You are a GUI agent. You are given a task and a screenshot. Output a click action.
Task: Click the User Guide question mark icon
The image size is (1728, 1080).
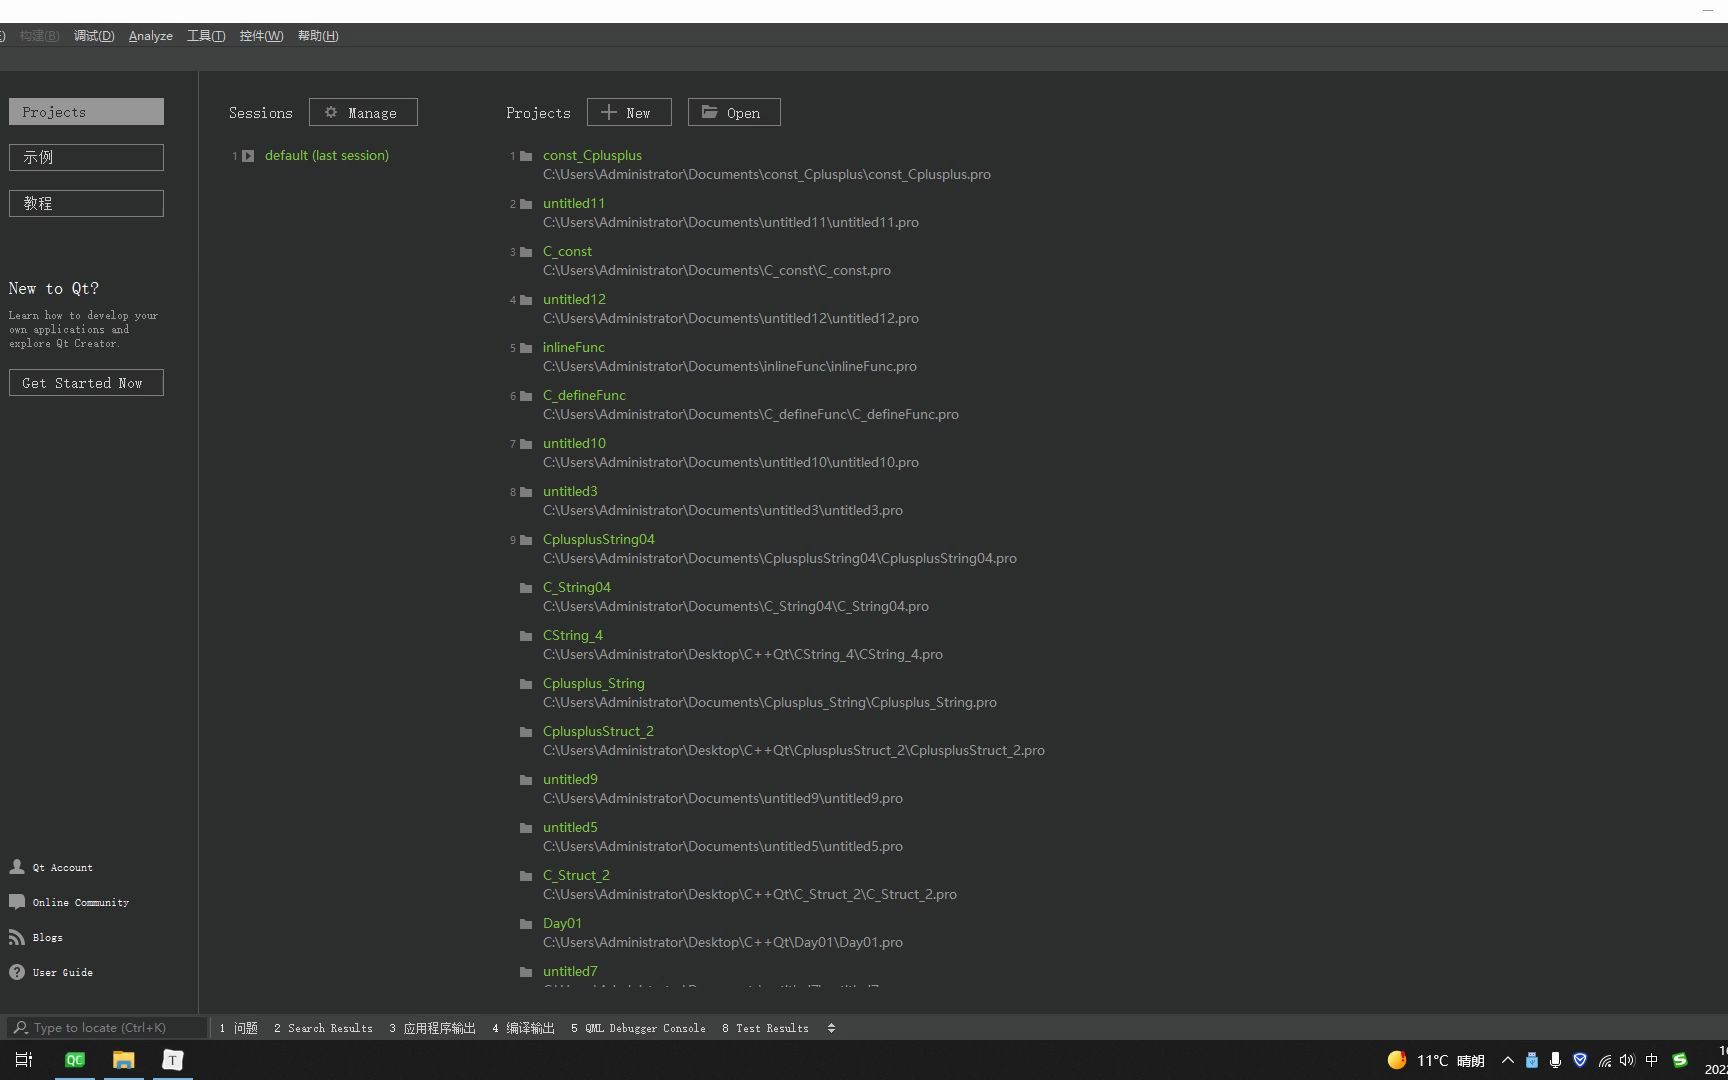click(17, 972)
